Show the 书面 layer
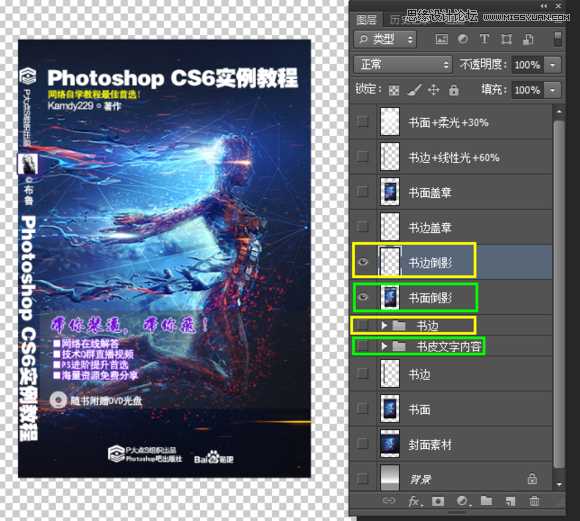This screenshot has width=580, height=521. point(363,409)
